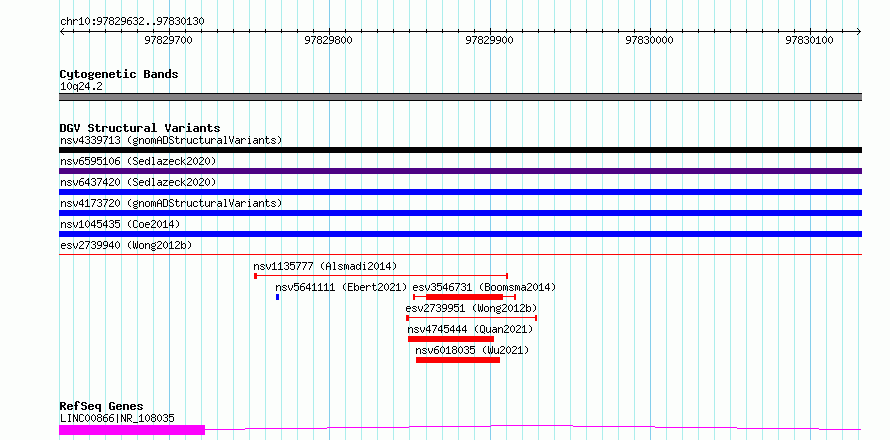The image size is (890, 440).
Task: Click the nsv4339713 (gnomADStructuralVariants) label
Action: pyautogui.click(x=171, y=140)
